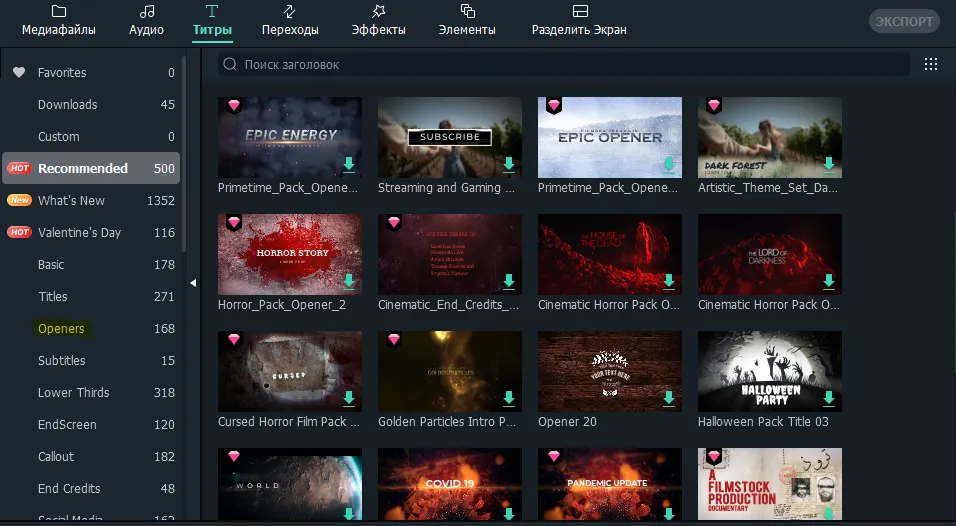Open the Медиафайлы tab
Image resolution: width=956 pixels, height=526 pixels.
59,21
